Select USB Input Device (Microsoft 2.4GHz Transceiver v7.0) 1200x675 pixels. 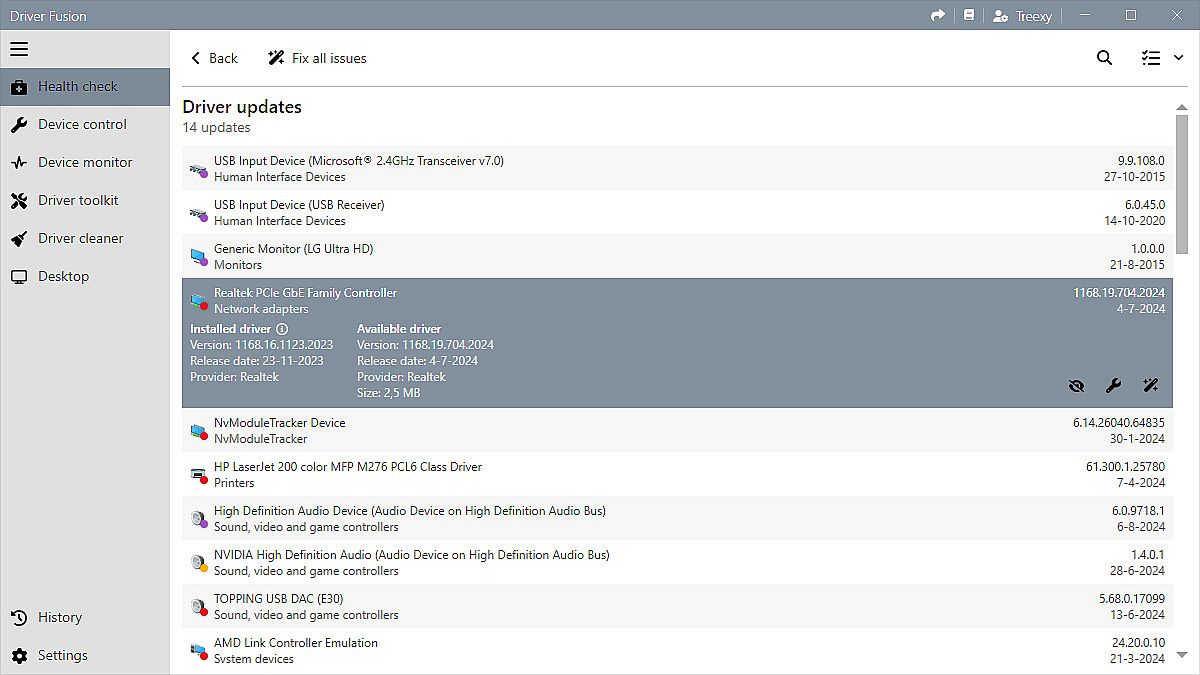point(677,169)
